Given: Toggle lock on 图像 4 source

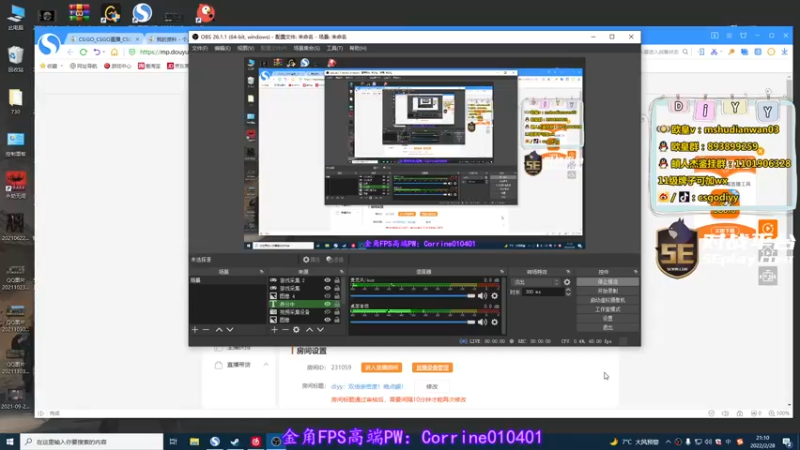Looking at the screenshot, I should coord(337,296).
